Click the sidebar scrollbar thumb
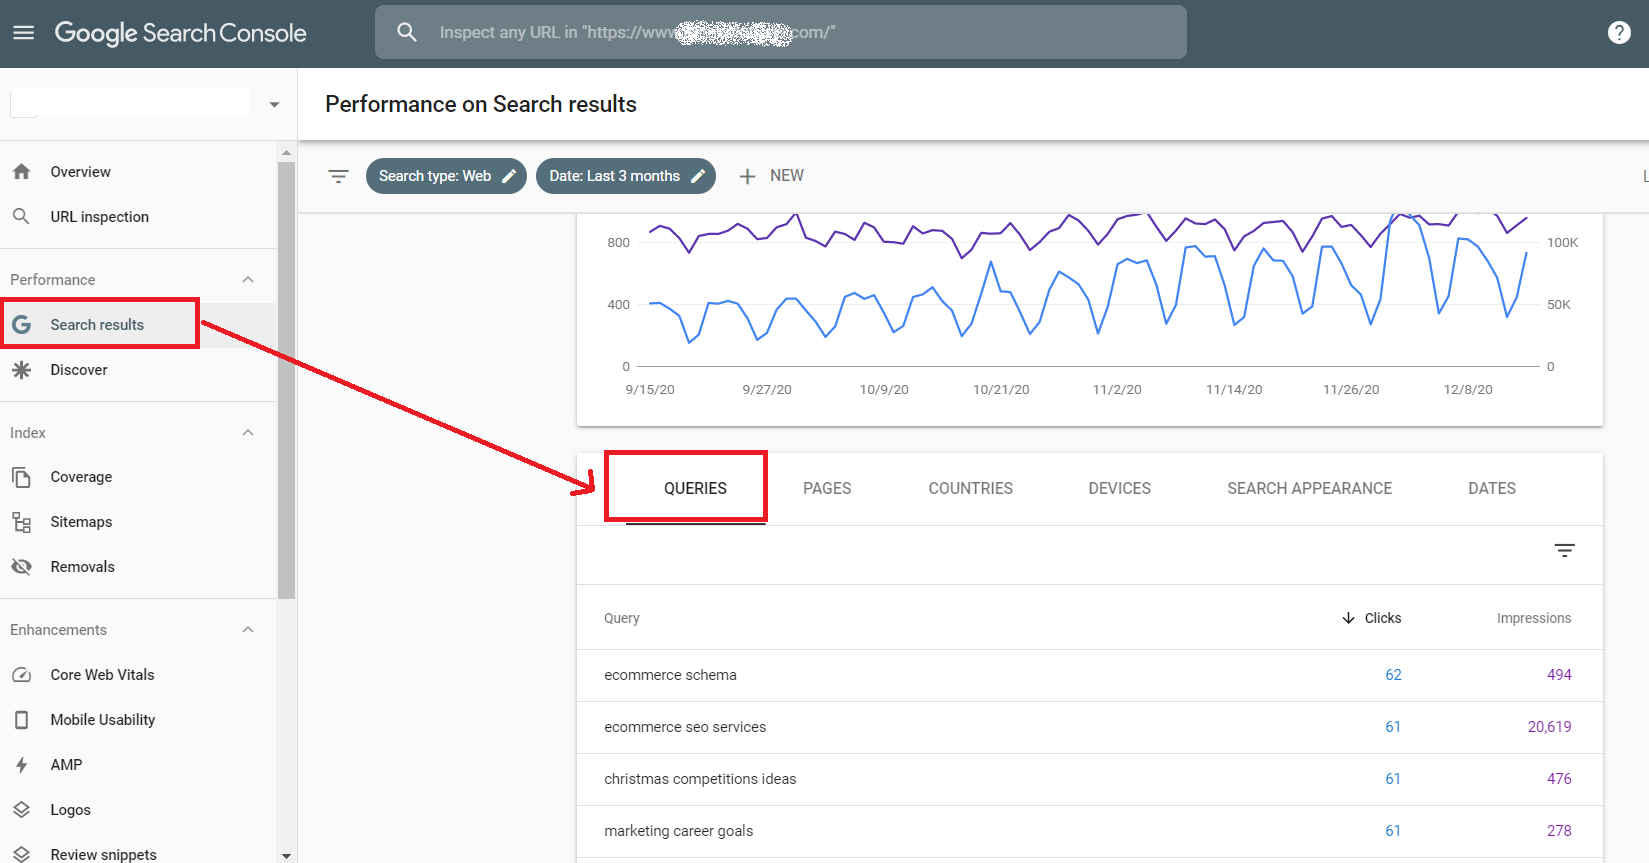Image resolution: width=1649 pixels, height=863 pixels. click(x=287, y=380)
